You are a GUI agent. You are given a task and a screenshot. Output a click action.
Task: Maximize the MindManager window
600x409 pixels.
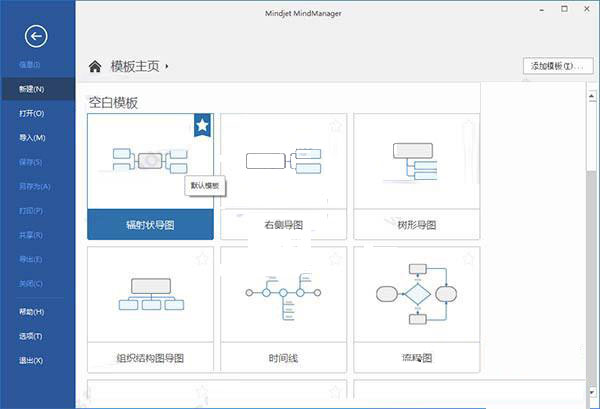[x=564, y=9]
